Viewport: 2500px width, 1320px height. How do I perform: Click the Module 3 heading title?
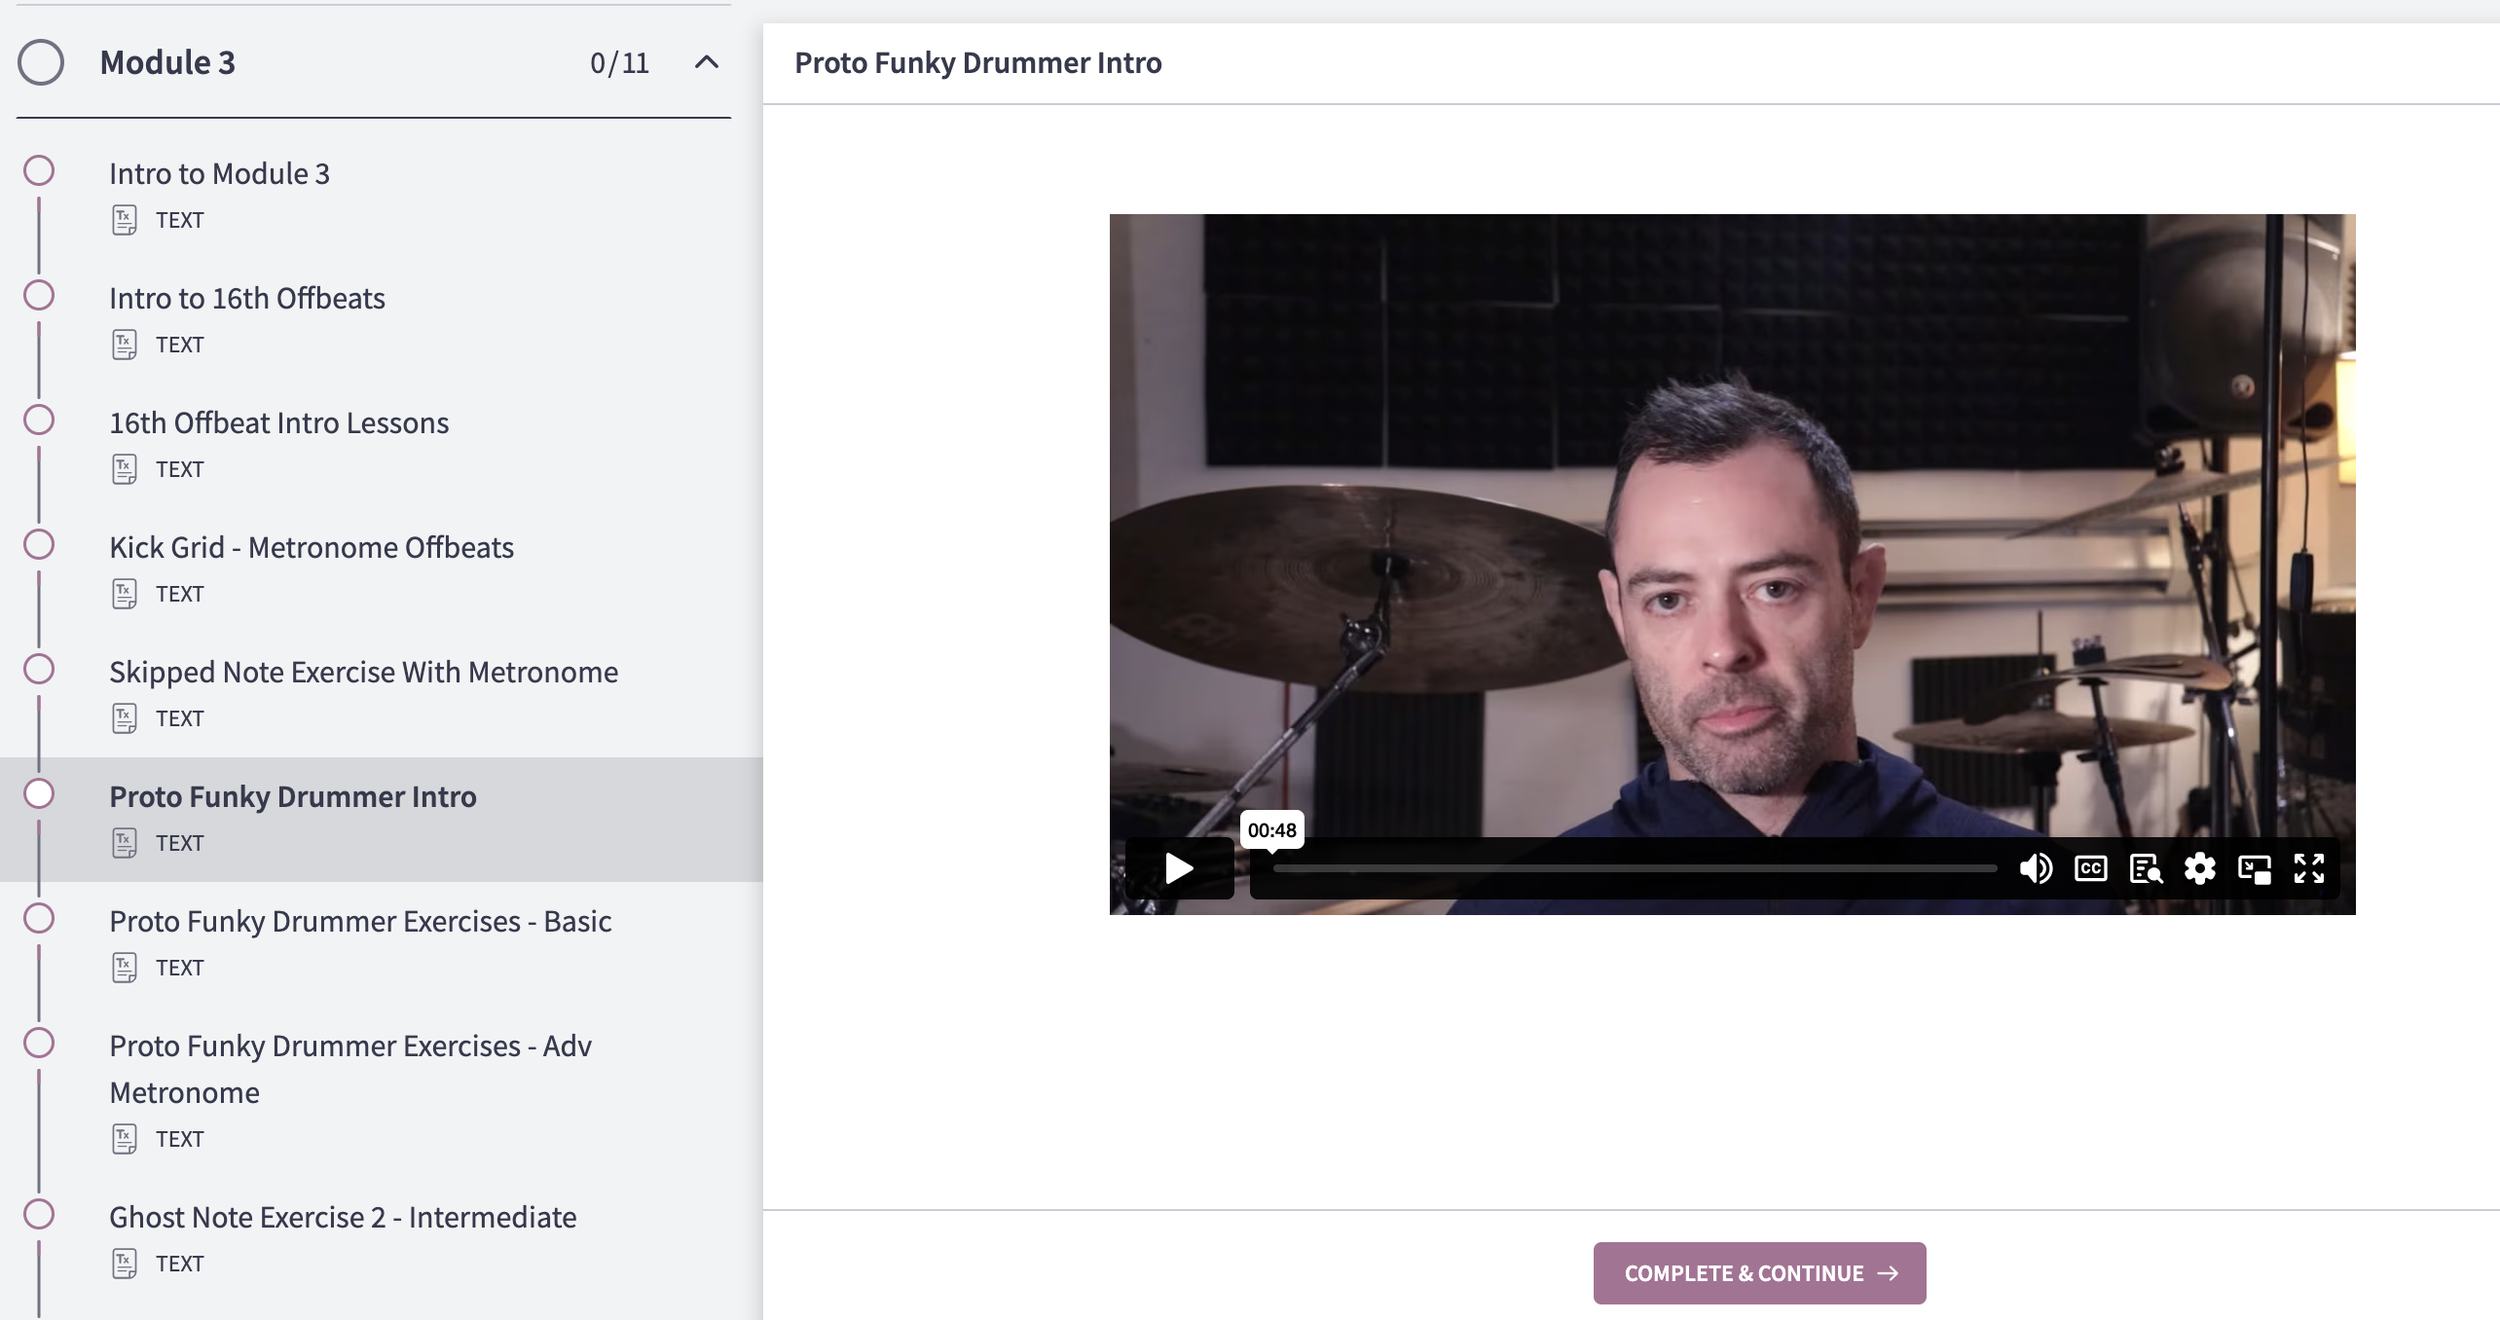coord(167,62)
